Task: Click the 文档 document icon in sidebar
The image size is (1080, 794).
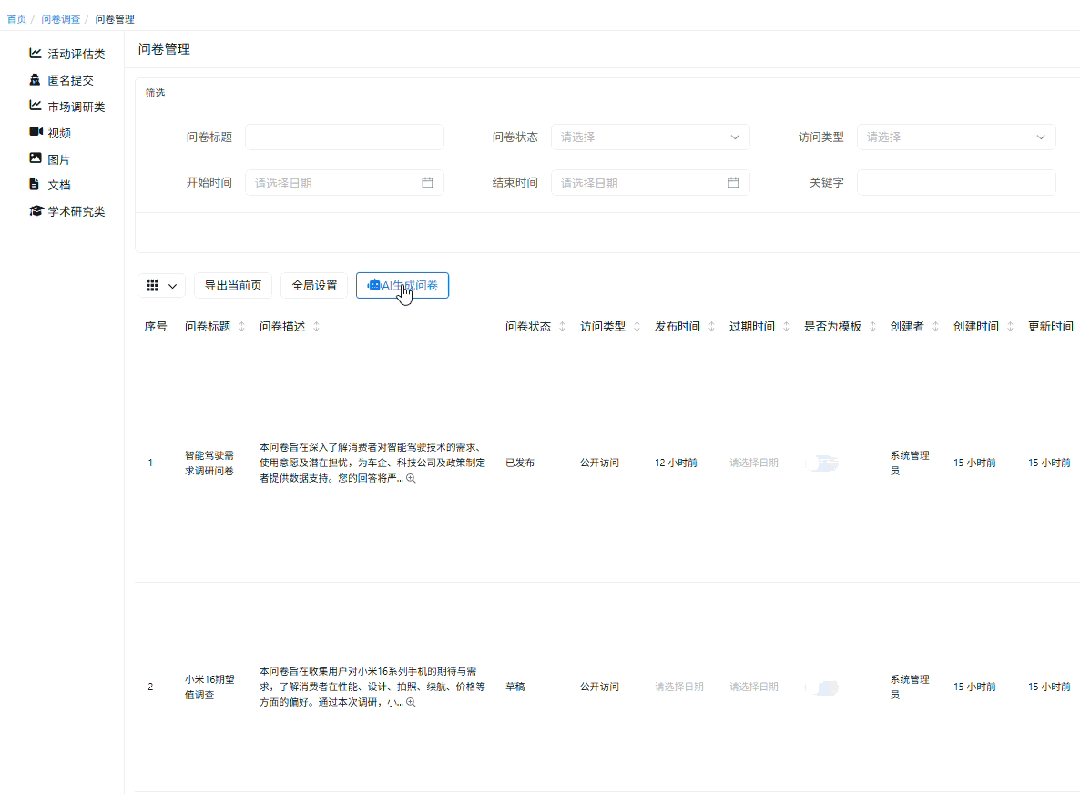Action: point(34,184)
